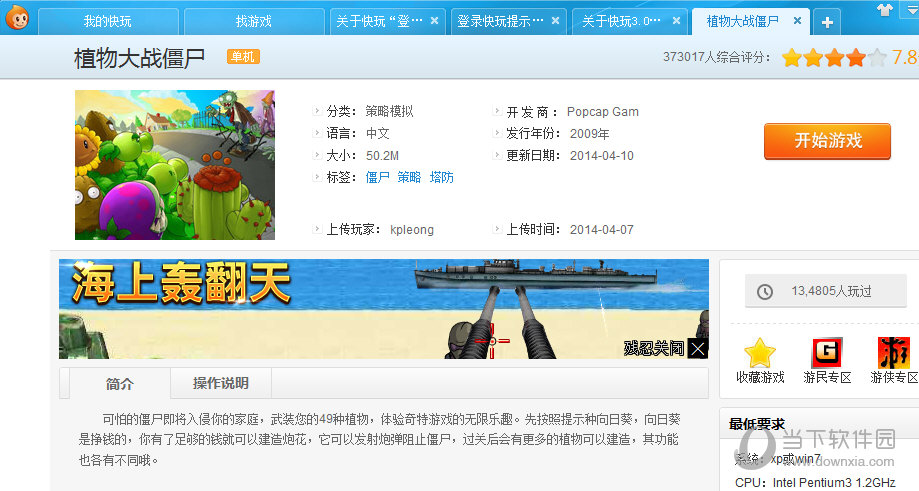Close the 植物大战僵尸 tab
The width and height of the screenshot is (919, 491).
point(797,21)
